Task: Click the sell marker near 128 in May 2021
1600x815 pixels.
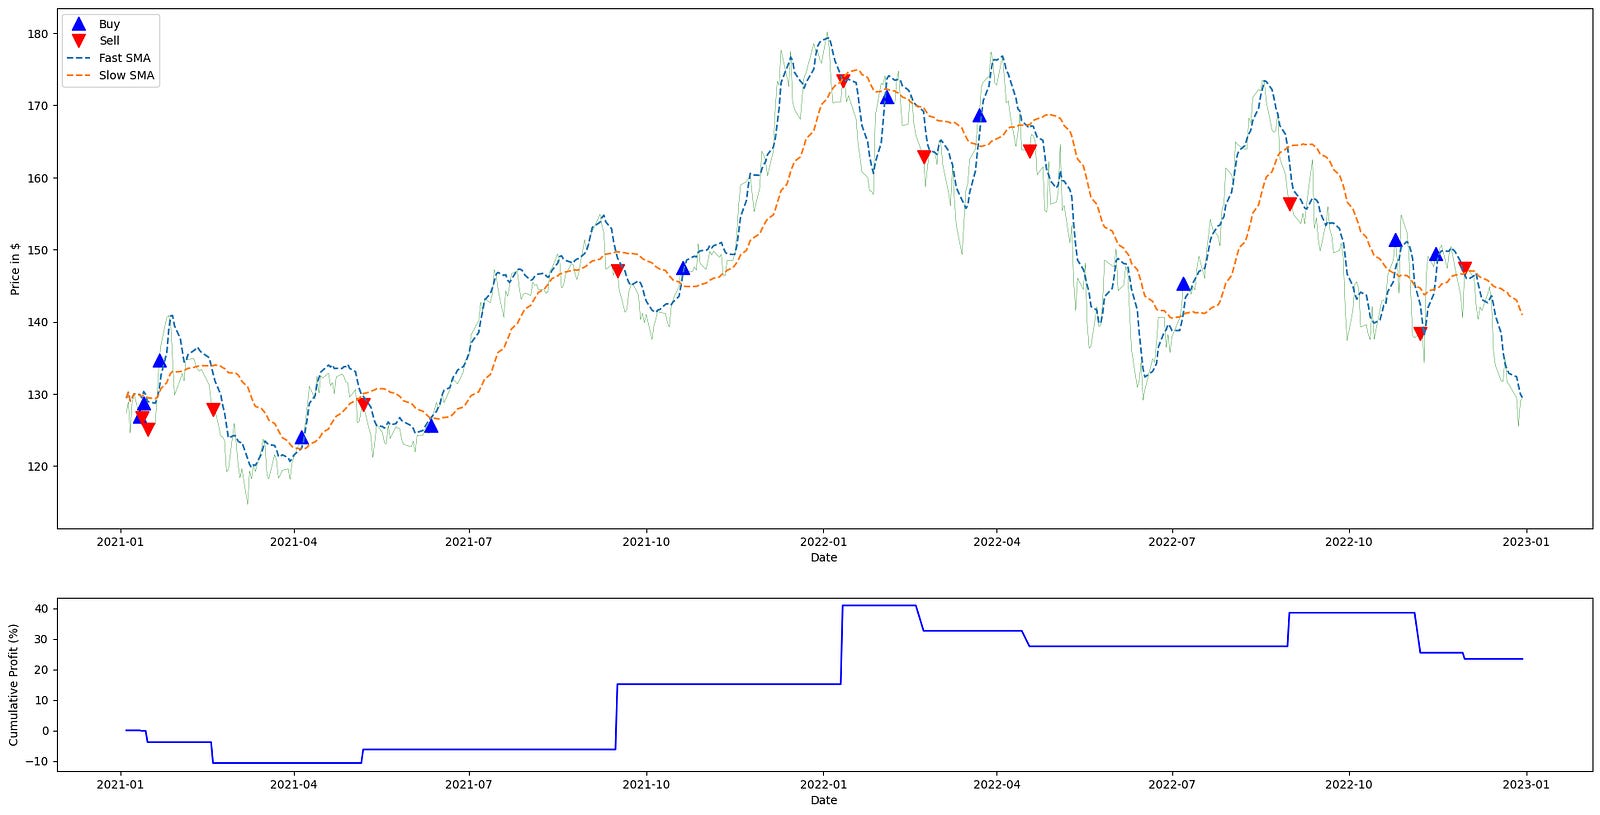Action: point(364,405)
